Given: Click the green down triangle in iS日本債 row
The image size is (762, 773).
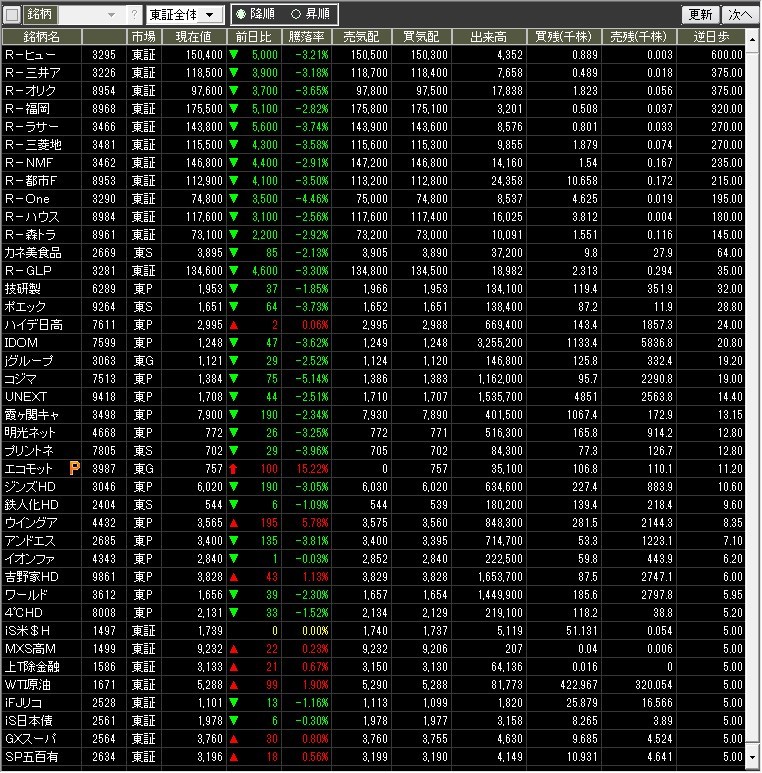Looking at the screenshot, I should point(234,721).
